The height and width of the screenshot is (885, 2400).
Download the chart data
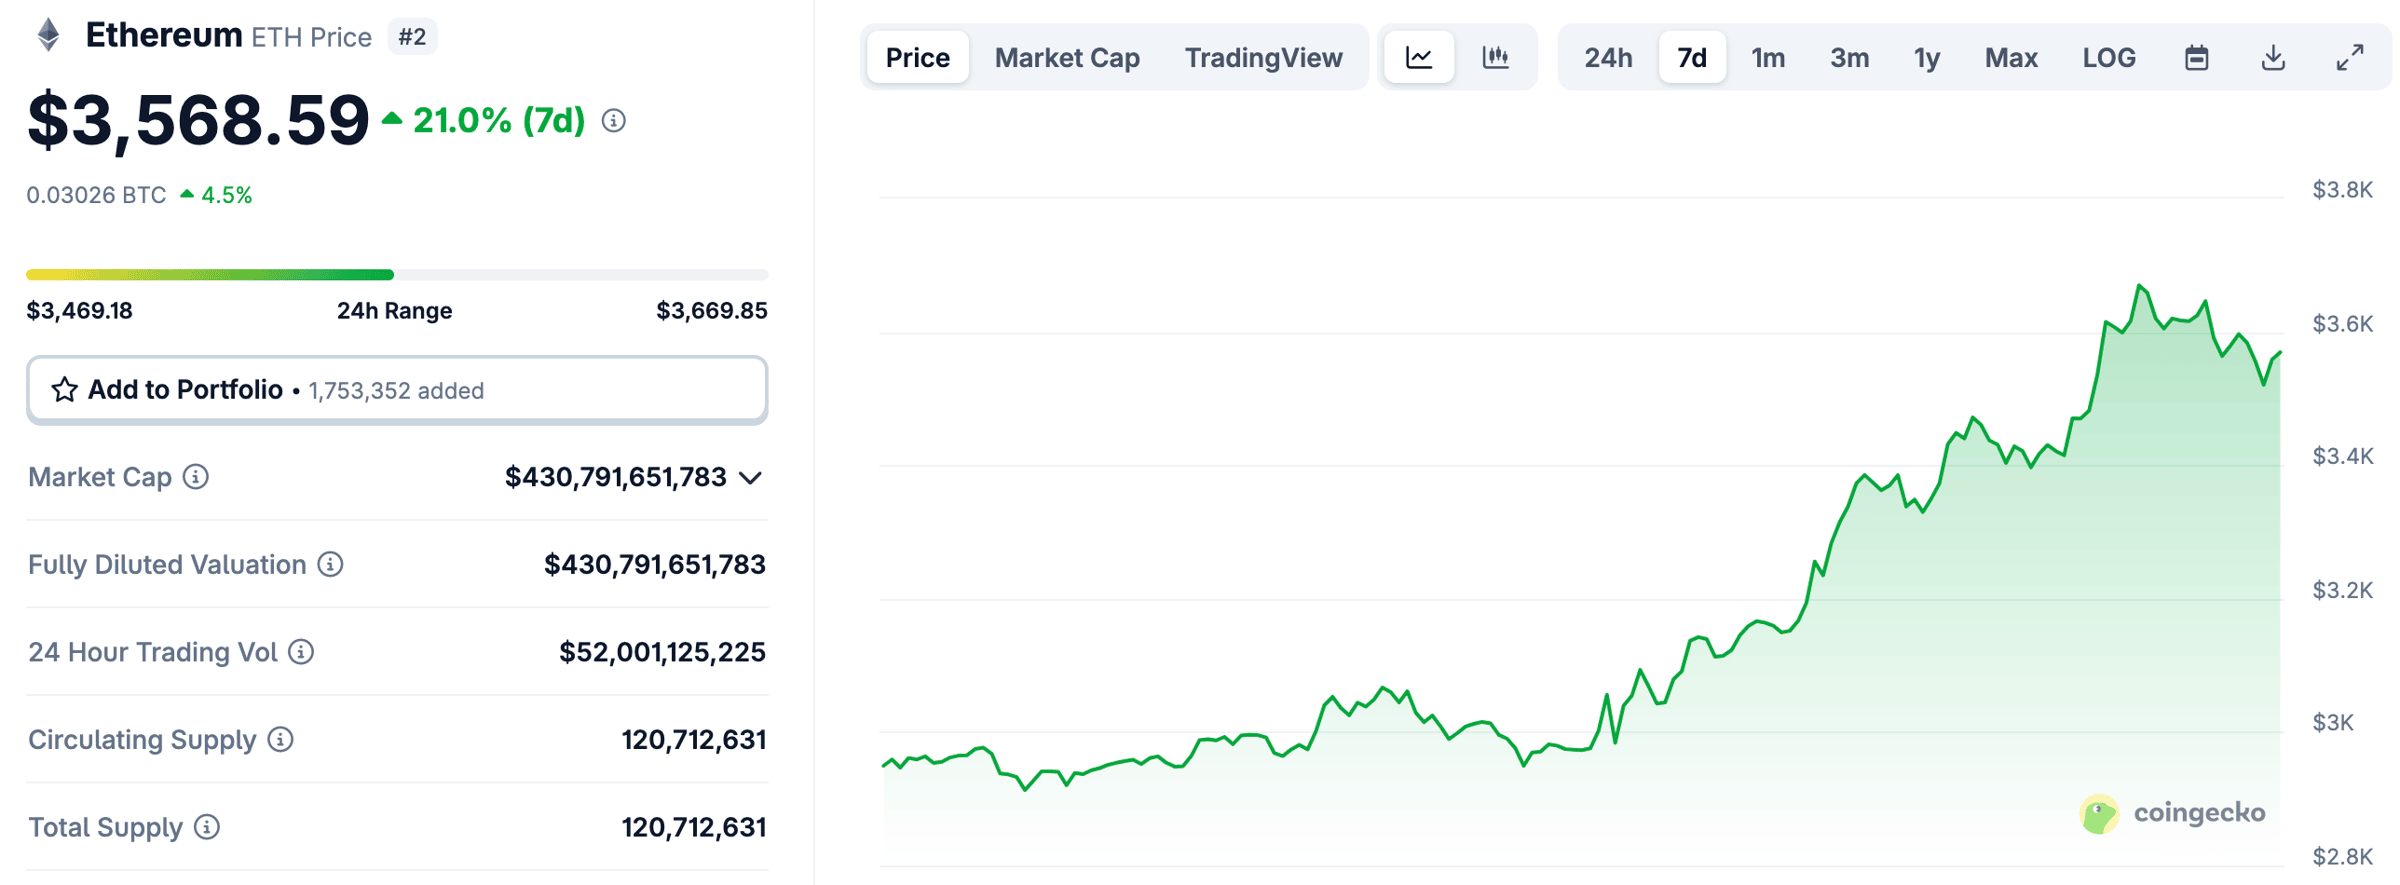(x=2273, y=58)
